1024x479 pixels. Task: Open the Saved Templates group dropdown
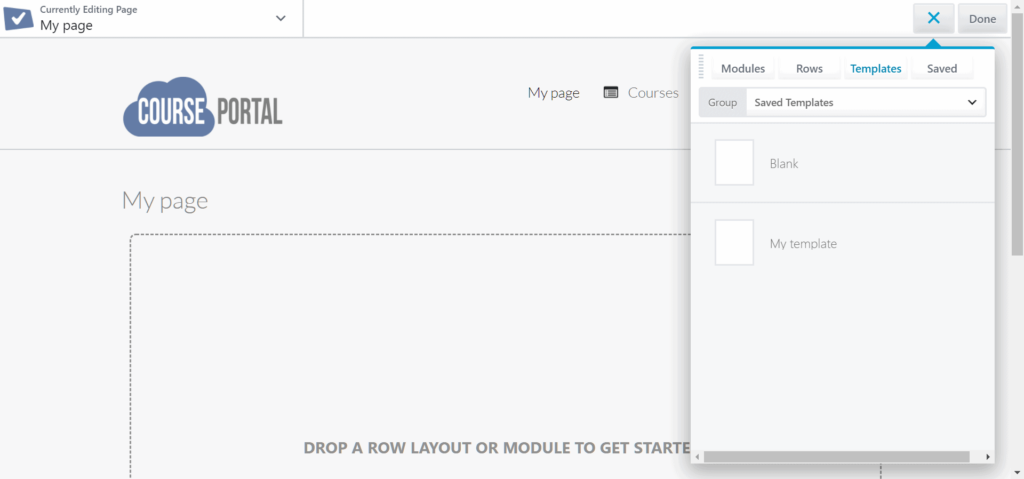click(x=865, y=102)
